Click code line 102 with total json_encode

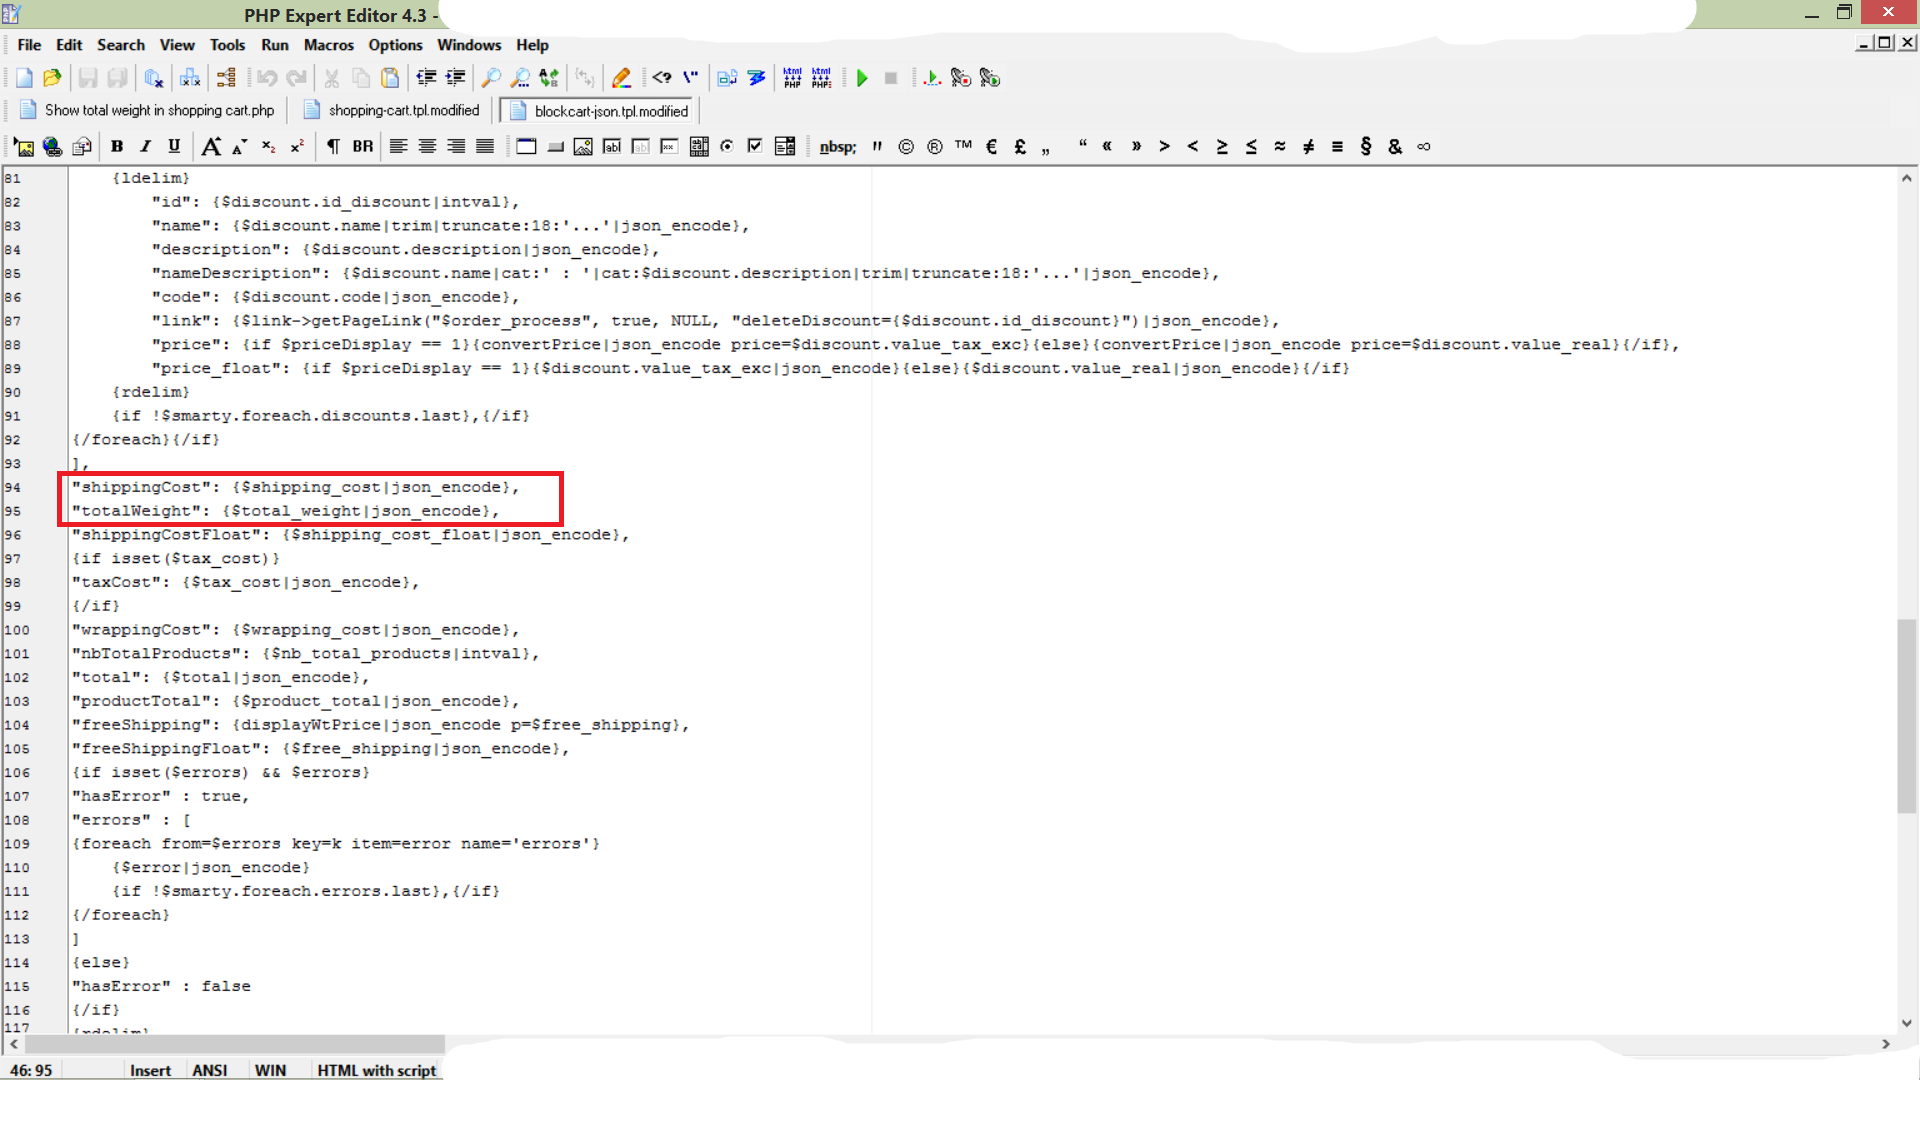220,677
